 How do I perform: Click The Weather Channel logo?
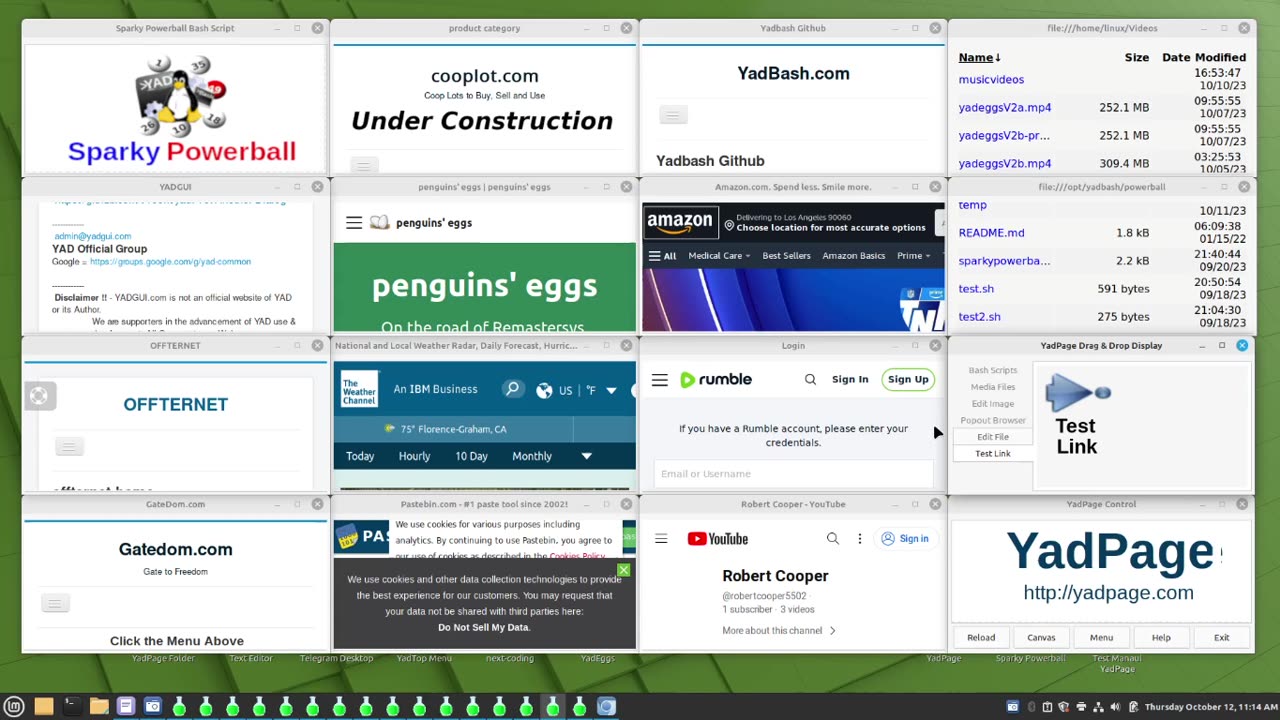click(359, 390)
